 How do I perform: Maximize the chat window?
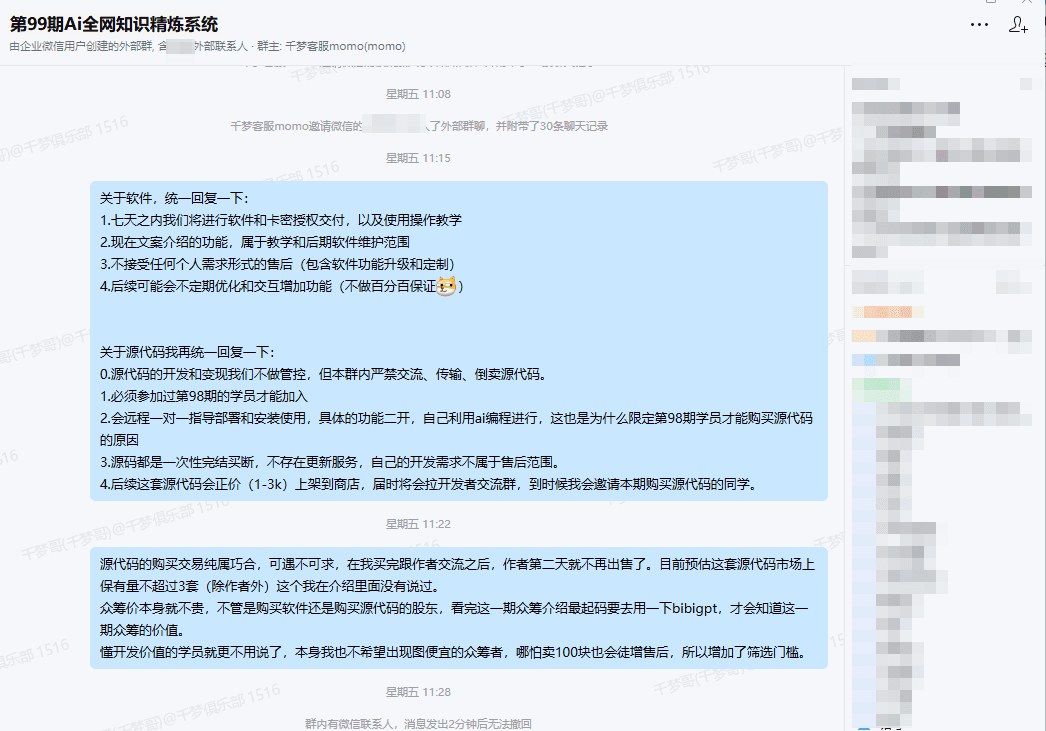[x=990, y=3]
